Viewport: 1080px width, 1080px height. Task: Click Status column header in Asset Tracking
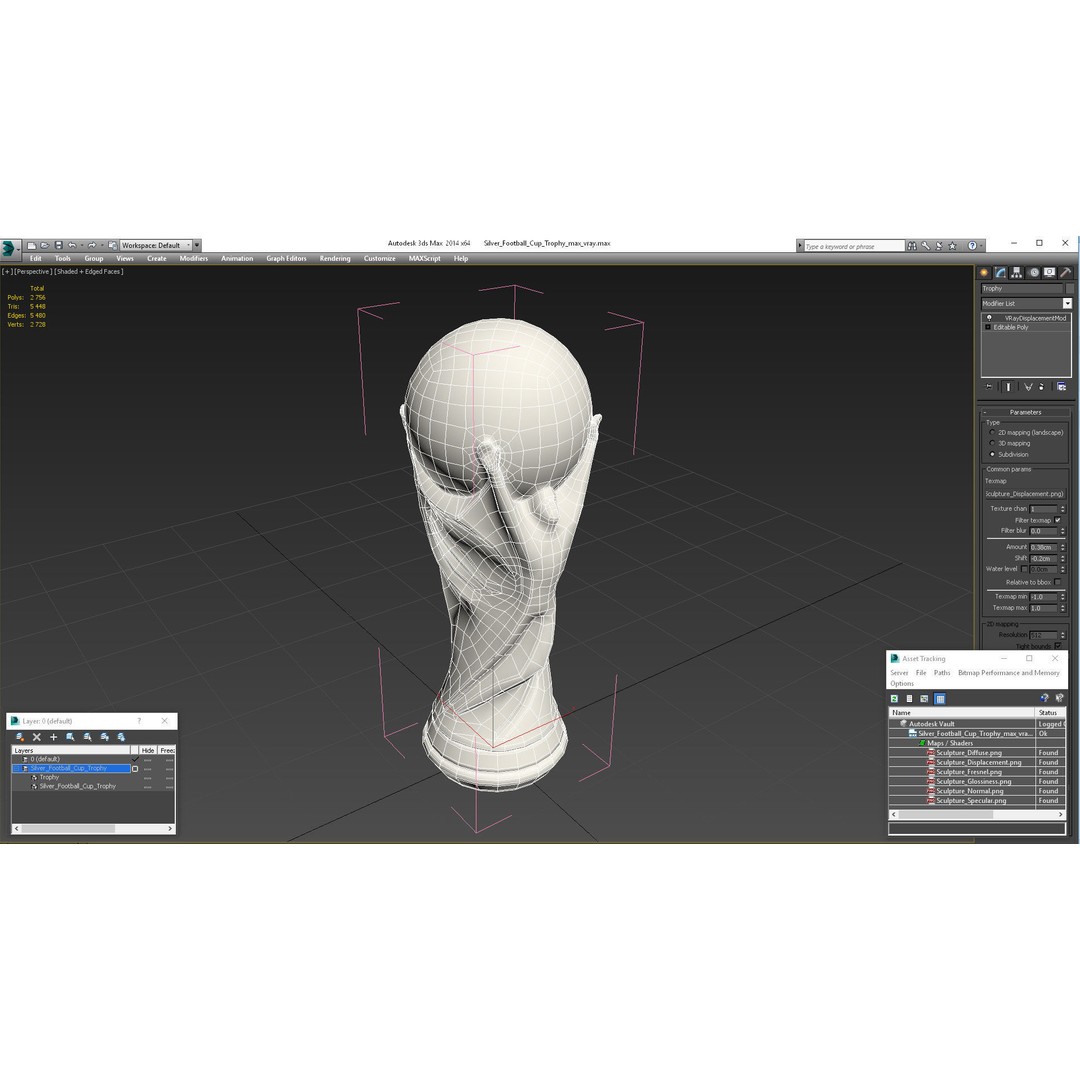(1050, 713)
